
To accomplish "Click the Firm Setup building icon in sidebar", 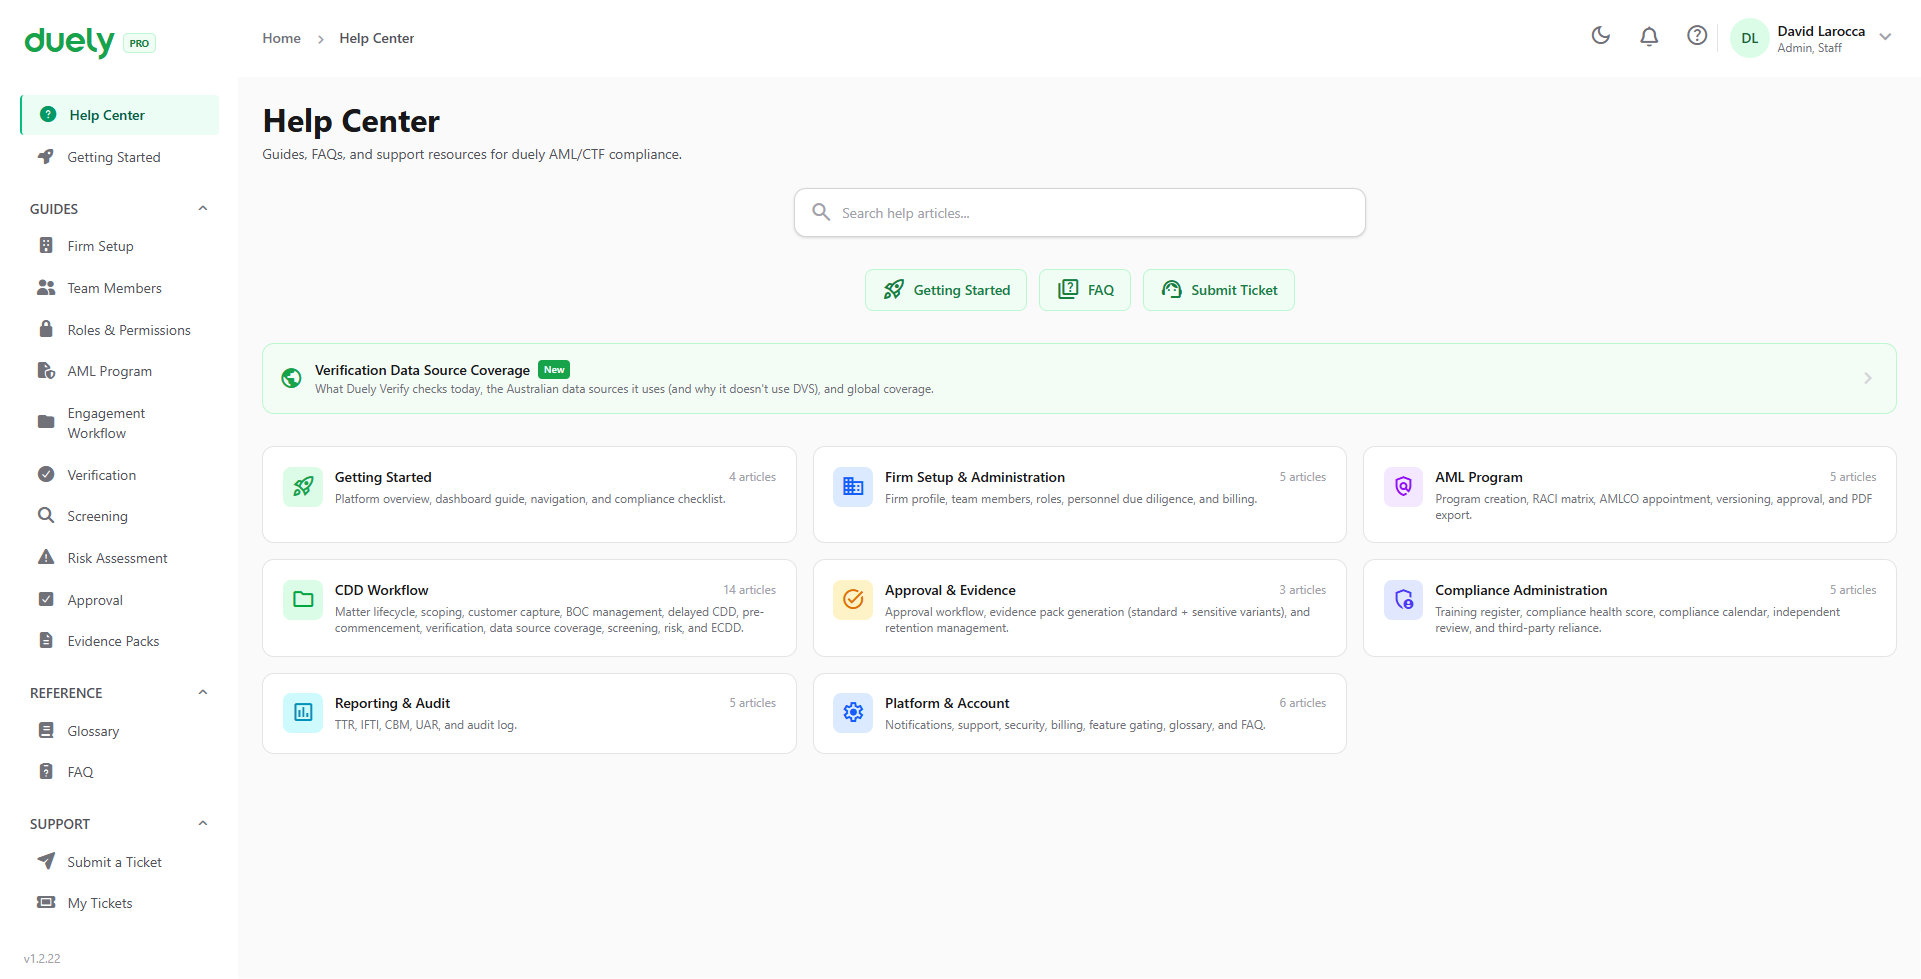I will (x=46, y=246).
